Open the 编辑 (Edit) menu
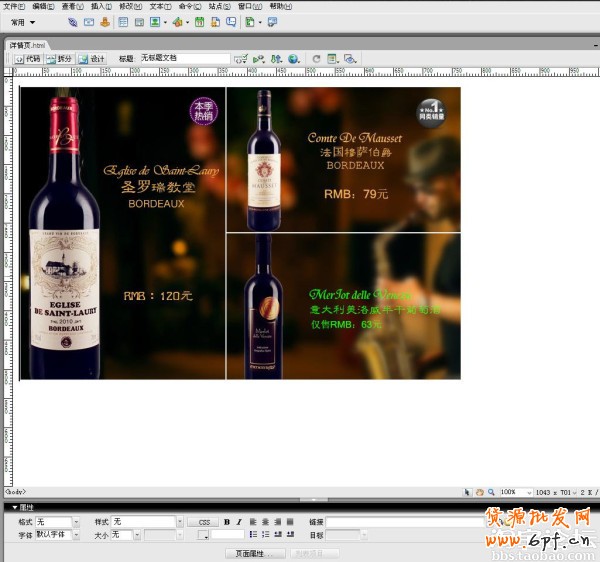The height and width of the screenshot is (562, 600). point(43,7)
